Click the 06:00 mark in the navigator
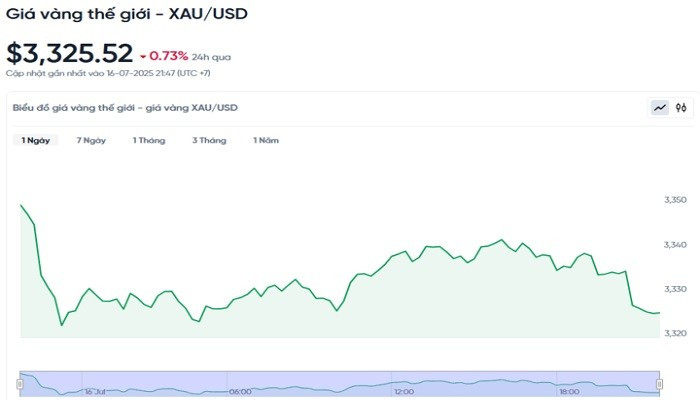 tap(240, 391)
